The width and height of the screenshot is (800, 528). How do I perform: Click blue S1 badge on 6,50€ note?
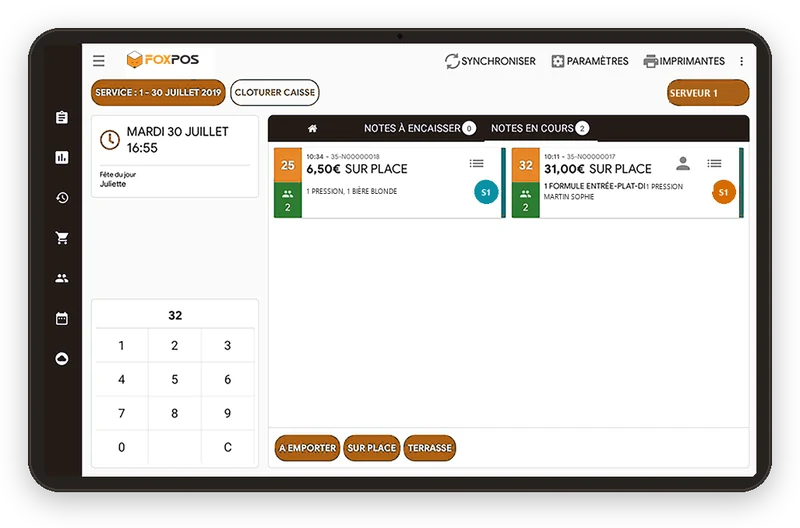486,192
